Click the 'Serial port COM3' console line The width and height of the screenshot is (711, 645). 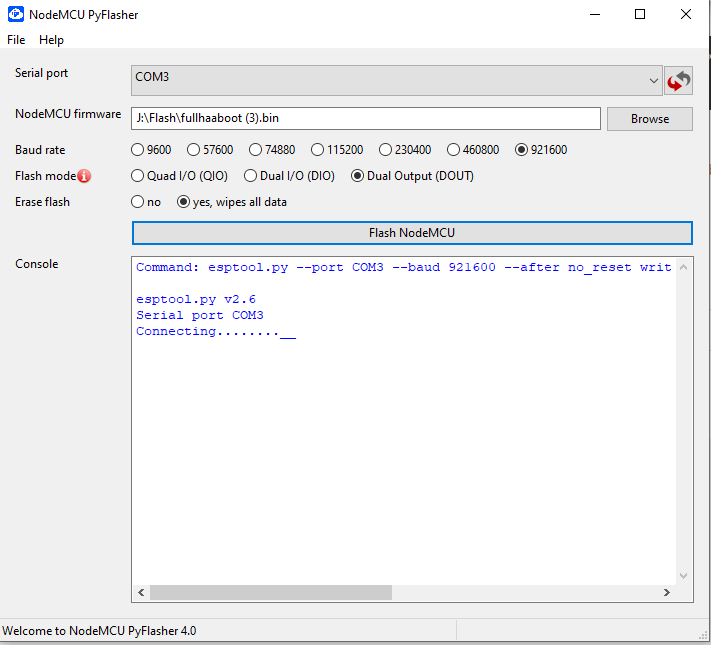200,315
